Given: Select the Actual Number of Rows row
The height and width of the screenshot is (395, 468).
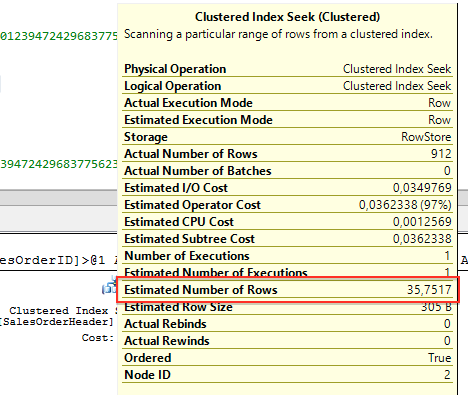Looking at the screenshot, I should 288,154.
